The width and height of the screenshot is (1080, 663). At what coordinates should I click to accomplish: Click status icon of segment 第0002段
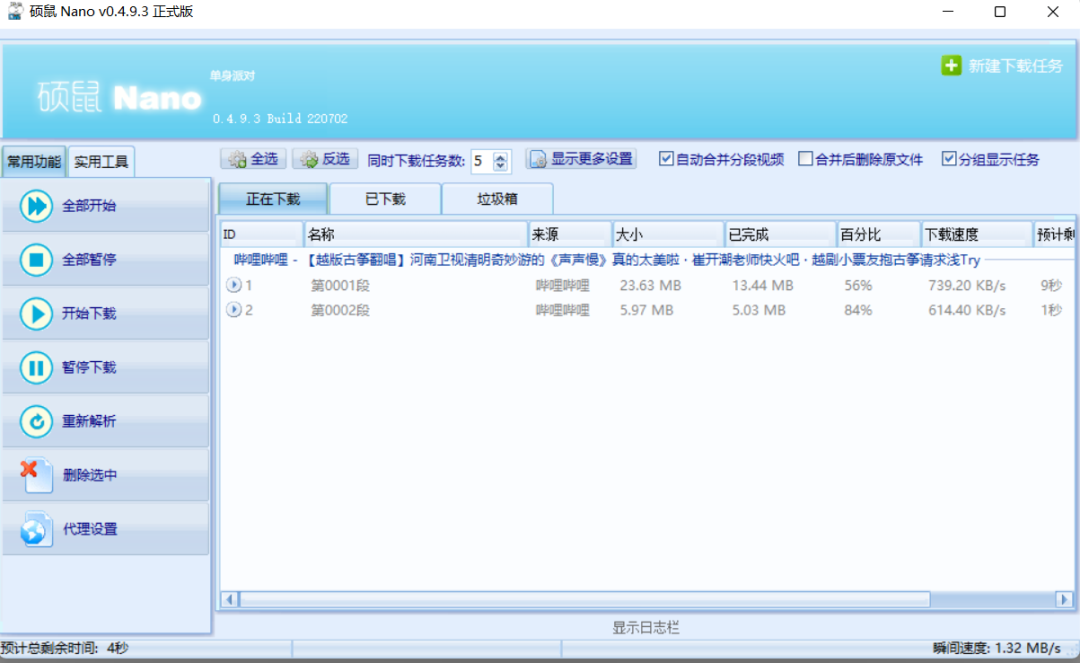pos(233,310)
